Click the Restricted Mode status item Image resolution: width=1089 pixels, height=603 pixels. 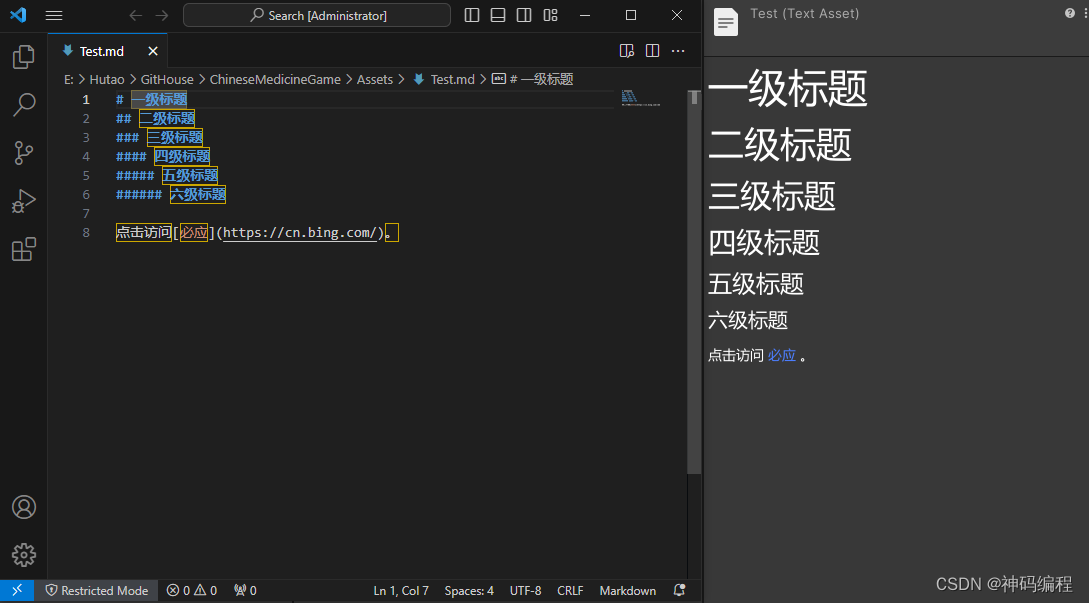(x=97, y=590)
